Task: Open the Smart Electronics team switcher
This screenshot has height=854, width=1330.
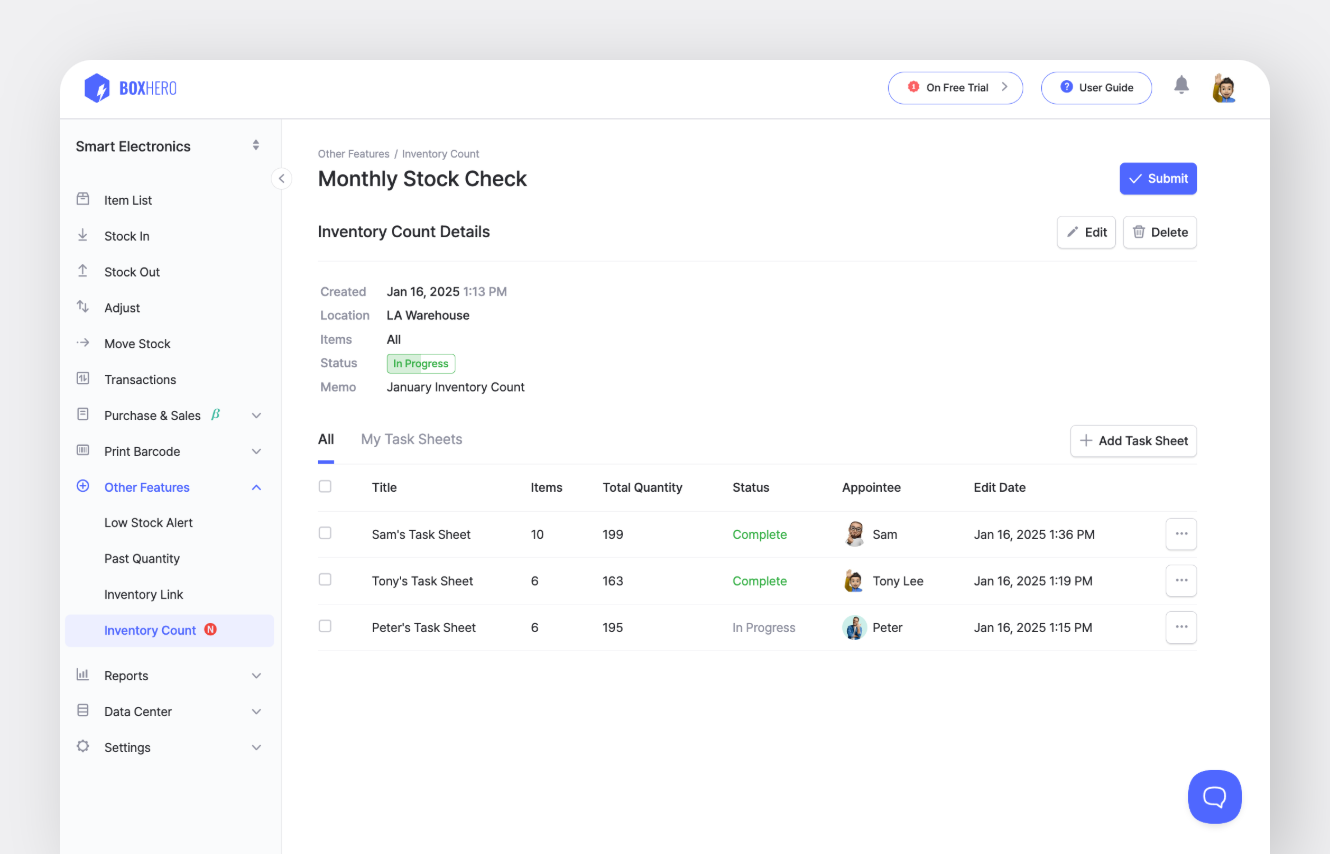Action: click(168, 146)
